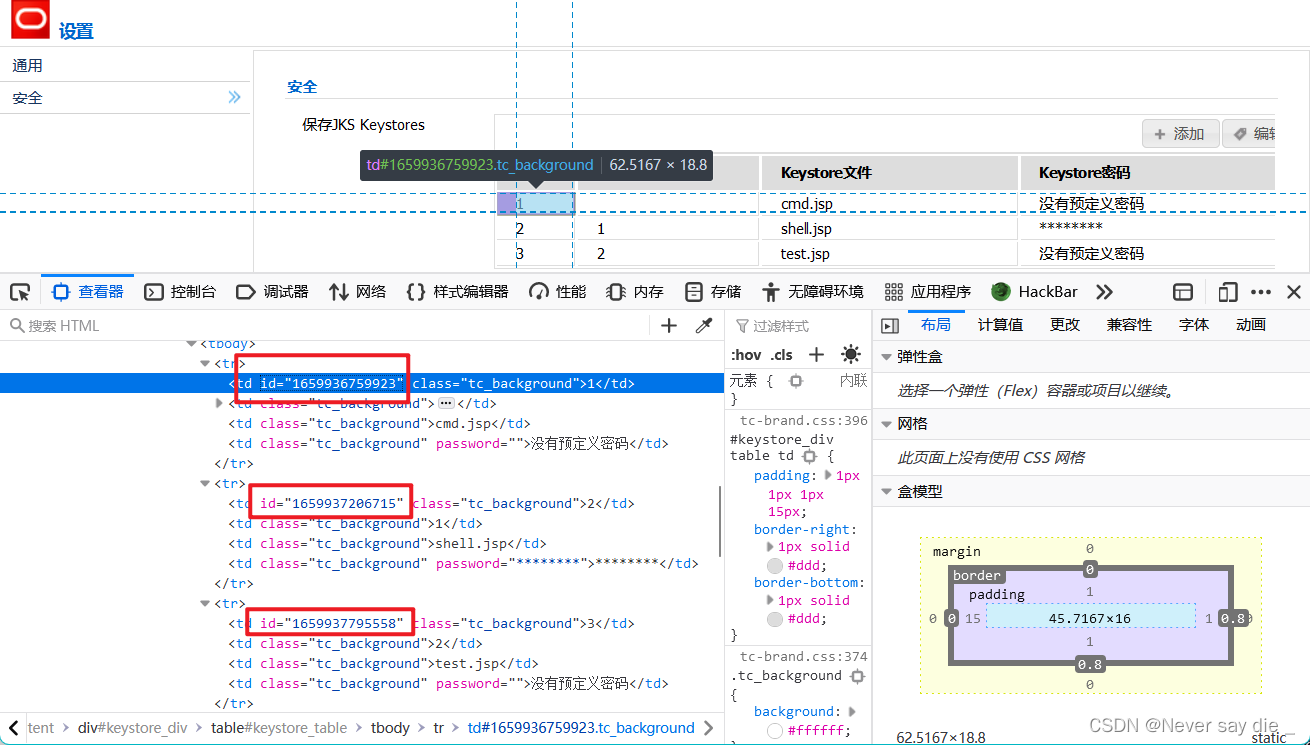Viewport: 1310px width, 745px height.
Task: Open DevTools customize menu via three dots
Action: (1261, 291)
